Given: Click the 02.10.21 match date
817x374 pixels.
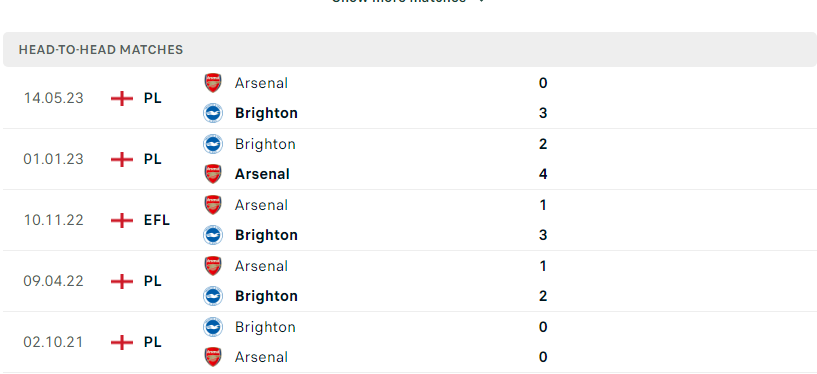Looking at the screenshot, I should click(53, 342).
